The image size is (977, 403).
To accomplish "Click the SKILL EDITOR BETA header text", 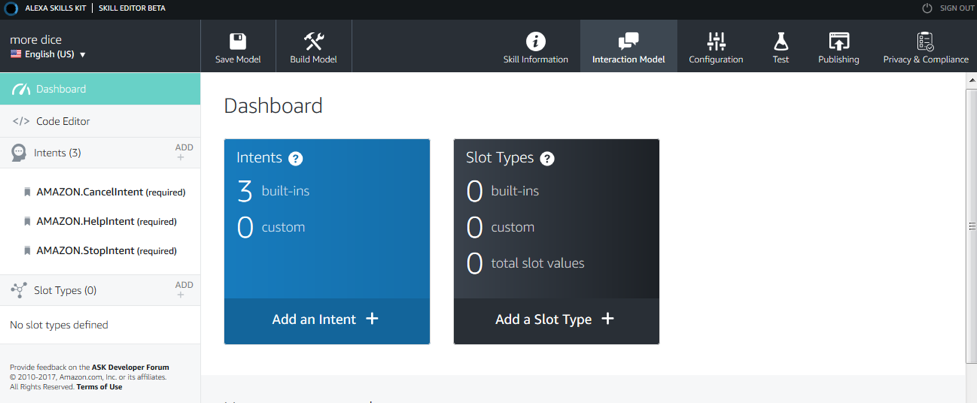I will pos(132,8).
